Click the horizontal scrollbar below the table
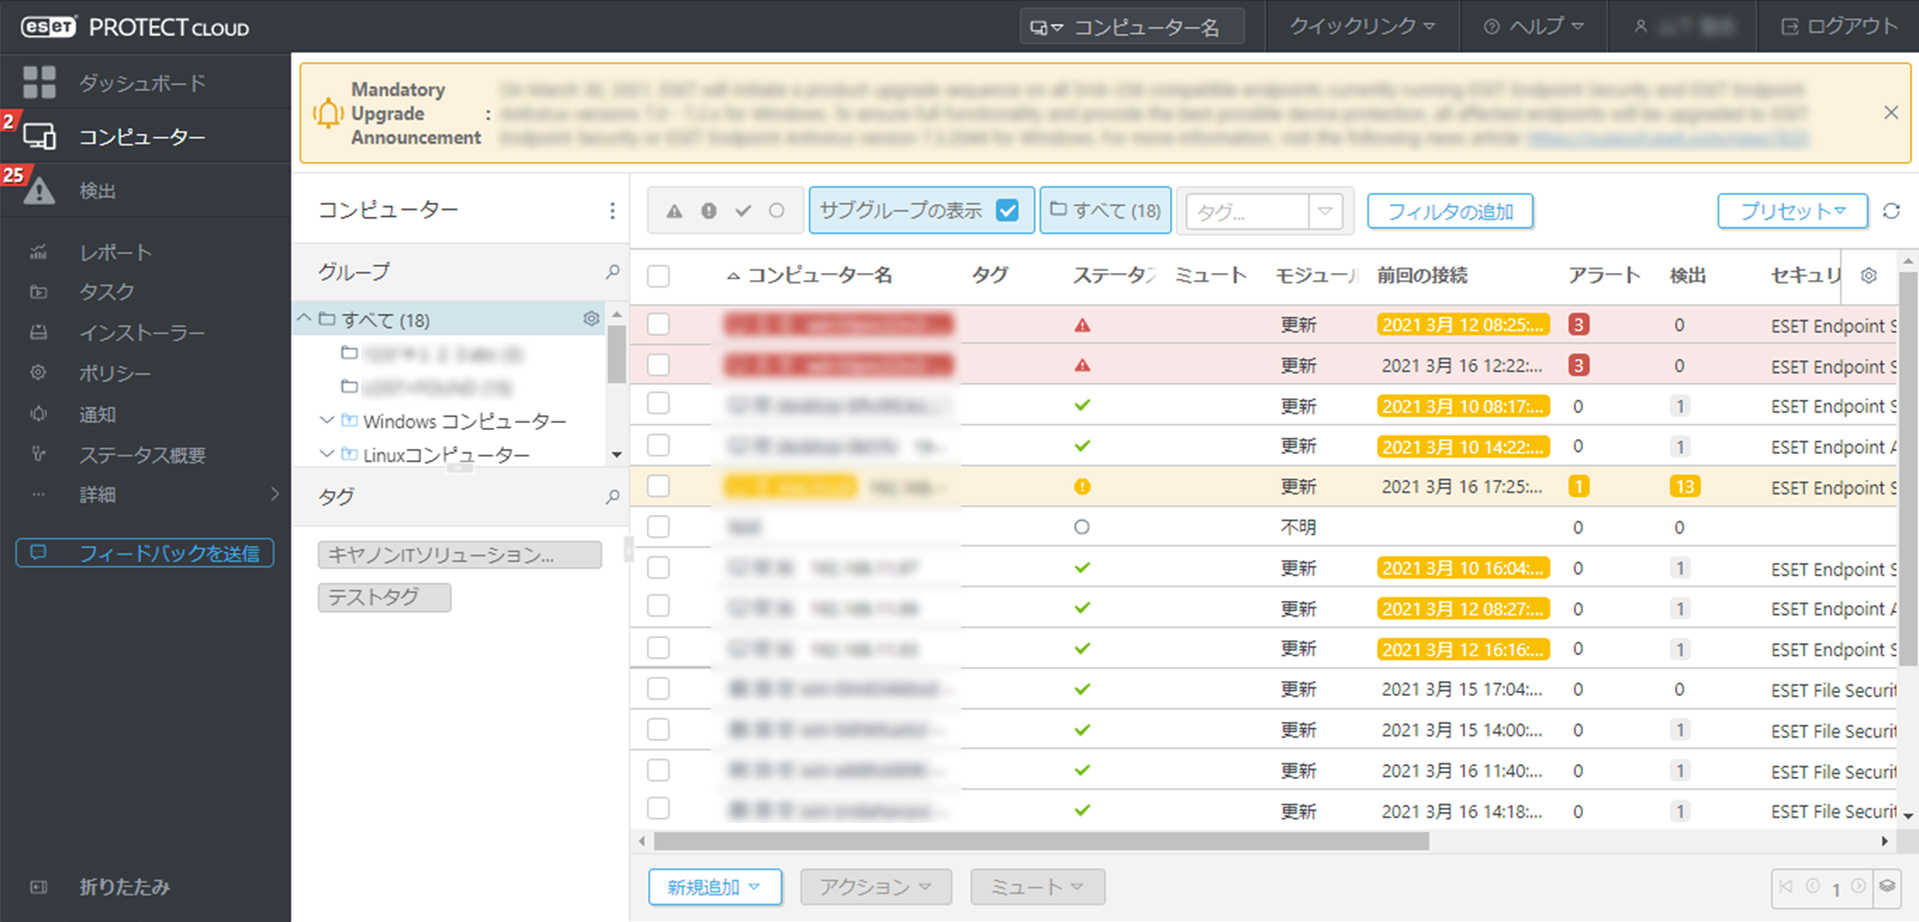The width and height of the screenshot is (1919, 922). pyautogui.click(x=1040, y=841)
